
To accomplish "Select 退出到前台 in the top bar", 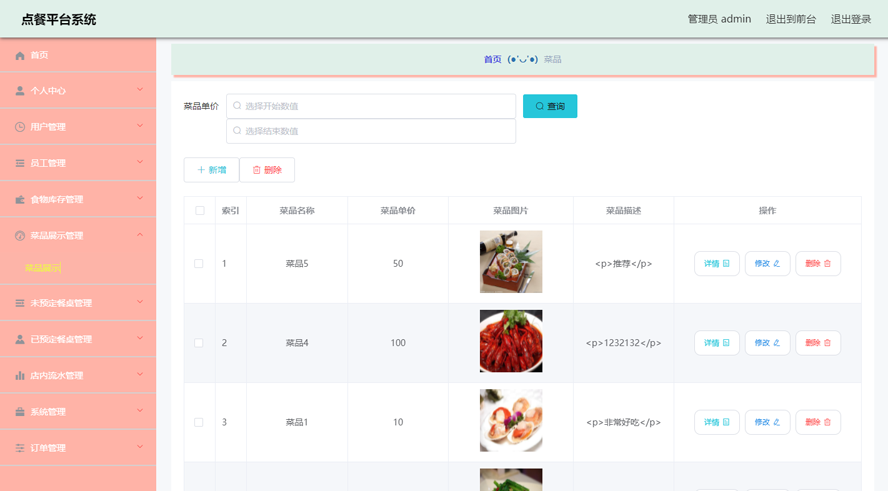I will (x=791, y=19).
